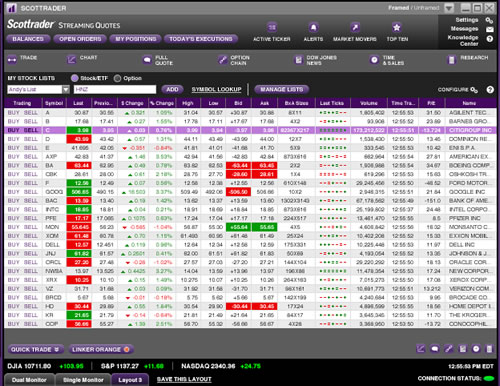This screenshot has height=386, width=500.
Task: Open the Active Ticker icon
Action: (x=272, y=27)
